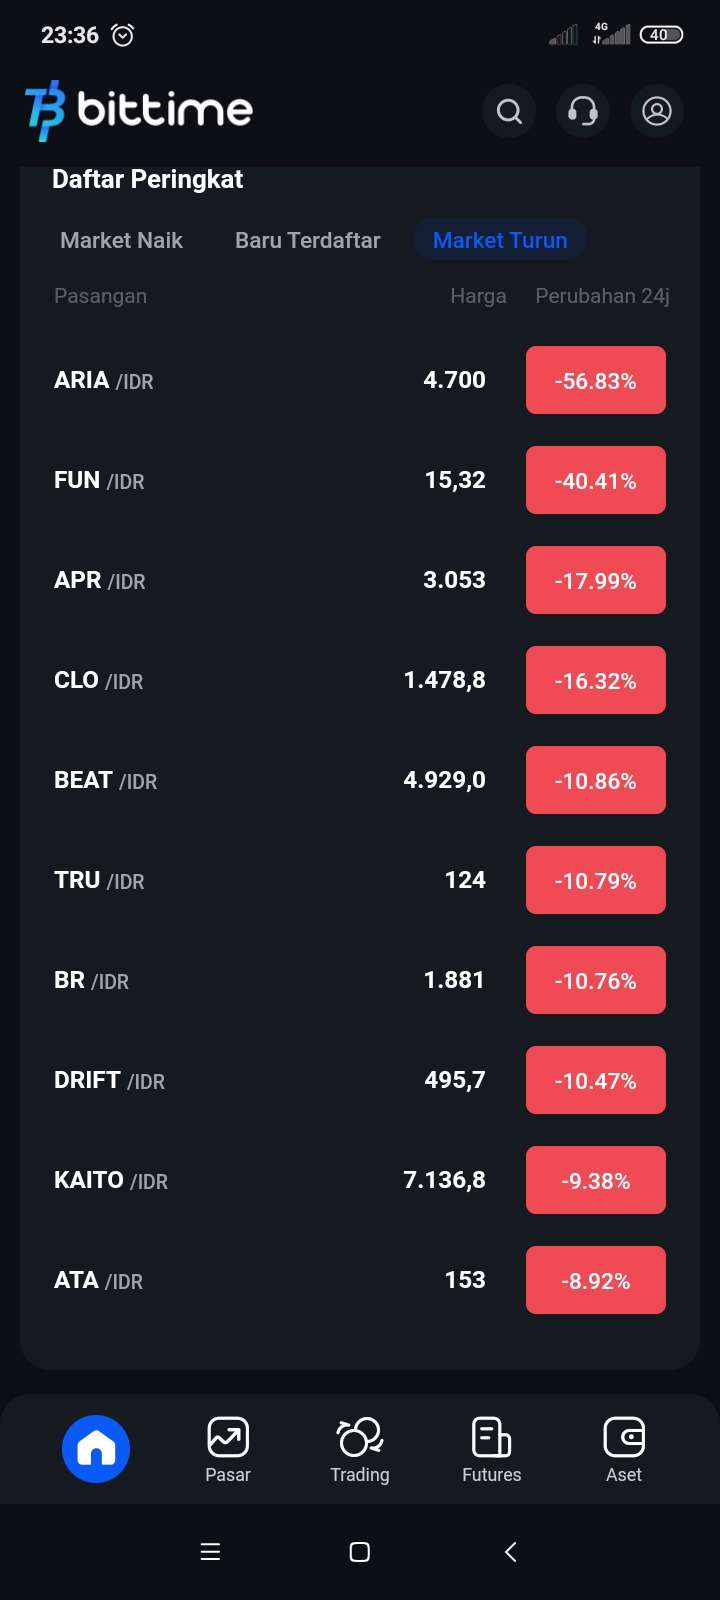Image resolution: width=720 pixels, height=1600 pixels.
Task: Tap the -8.92% badge for ATA
Action: coord(596,1280)
